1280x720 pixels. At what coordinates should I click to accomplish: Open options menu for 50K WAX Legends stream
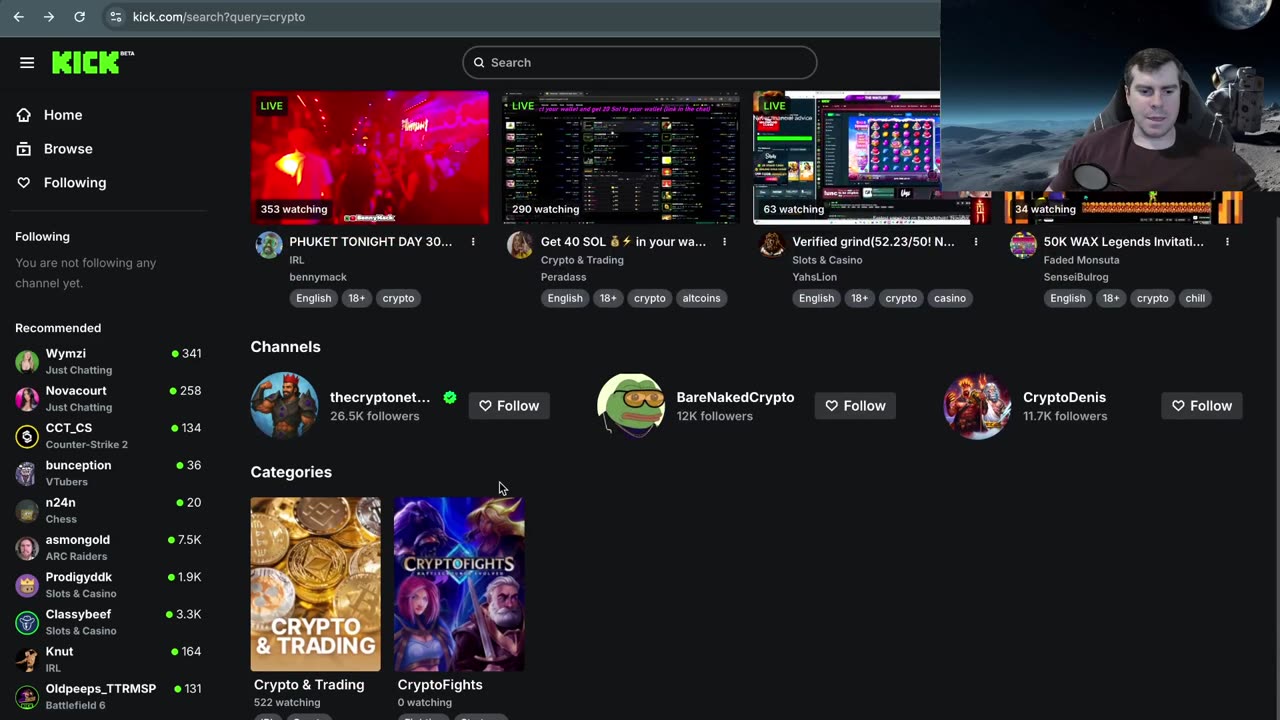(x=1227, y=242)
